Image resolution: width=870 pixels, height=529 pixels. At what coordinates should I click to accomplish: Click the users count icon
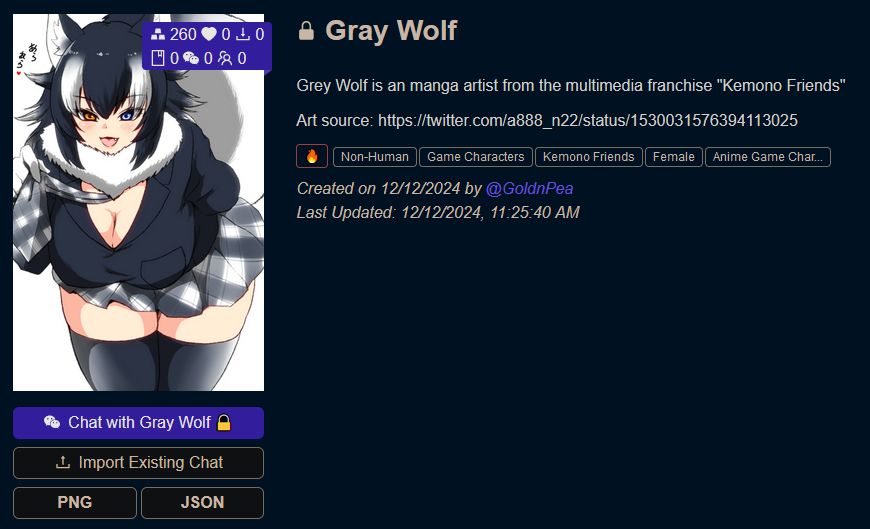(225, 58)
